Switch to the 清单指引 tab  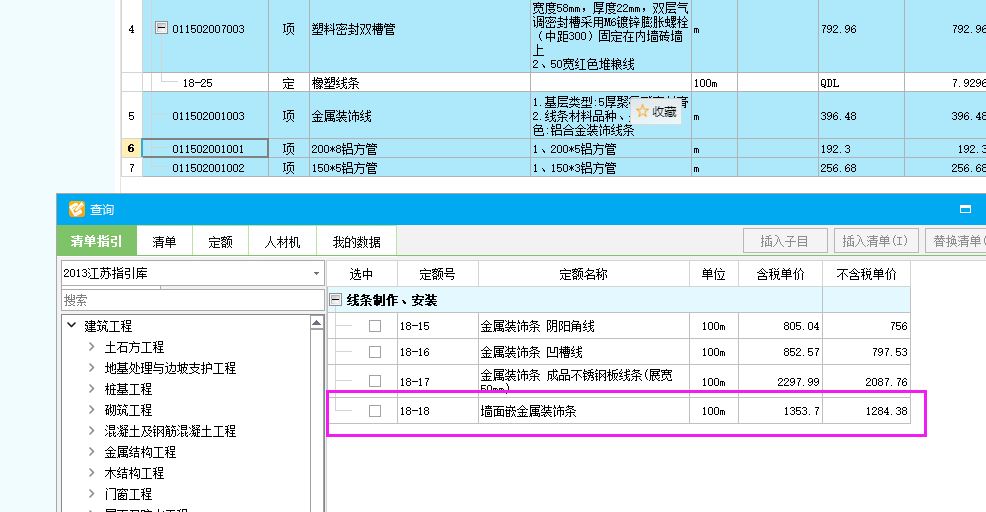pyautogui.click(x=97, y=242)
